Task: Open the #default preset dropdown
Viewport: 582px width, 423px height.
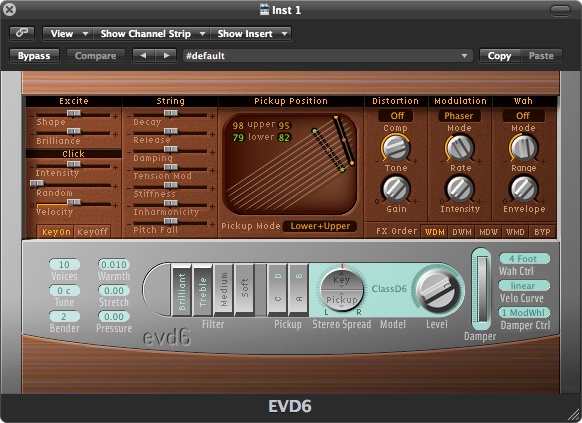Action: 327,56
